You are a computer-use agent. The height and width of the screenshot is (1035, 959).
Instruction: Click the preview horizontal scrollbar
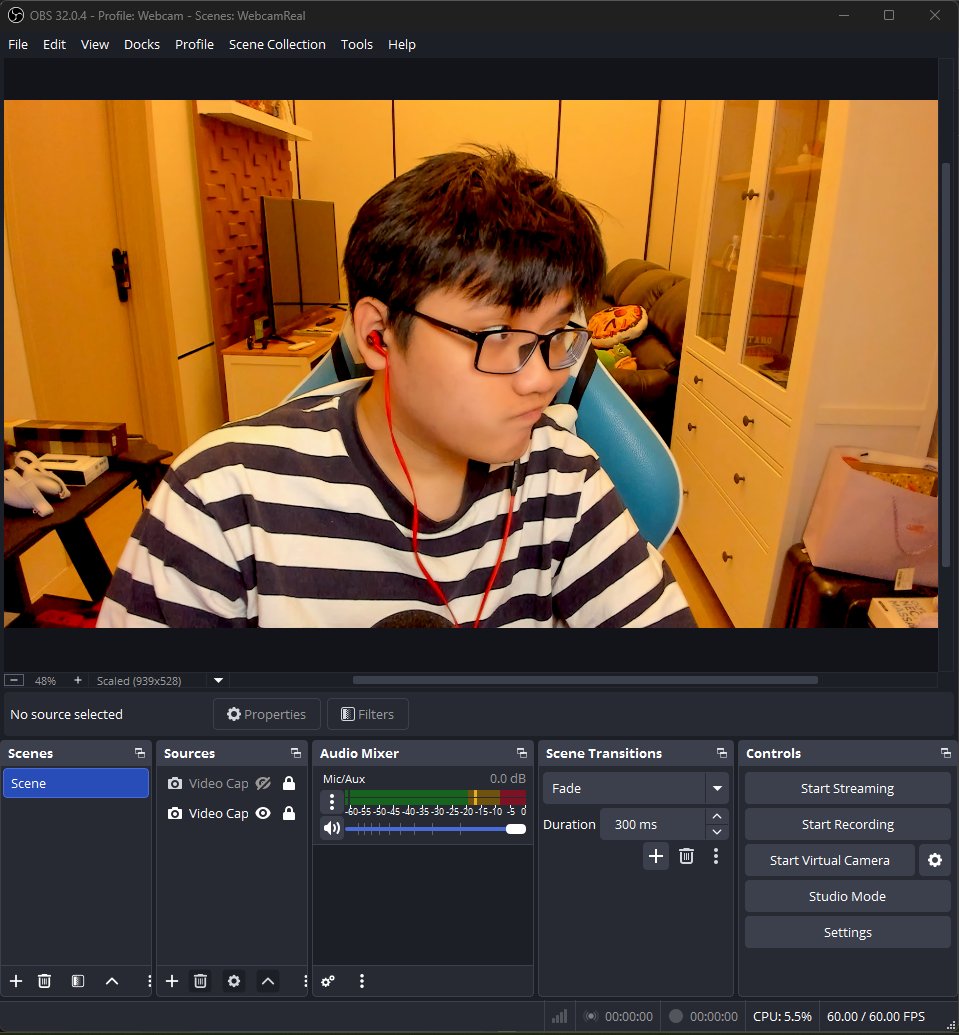[x=585, y=680]
